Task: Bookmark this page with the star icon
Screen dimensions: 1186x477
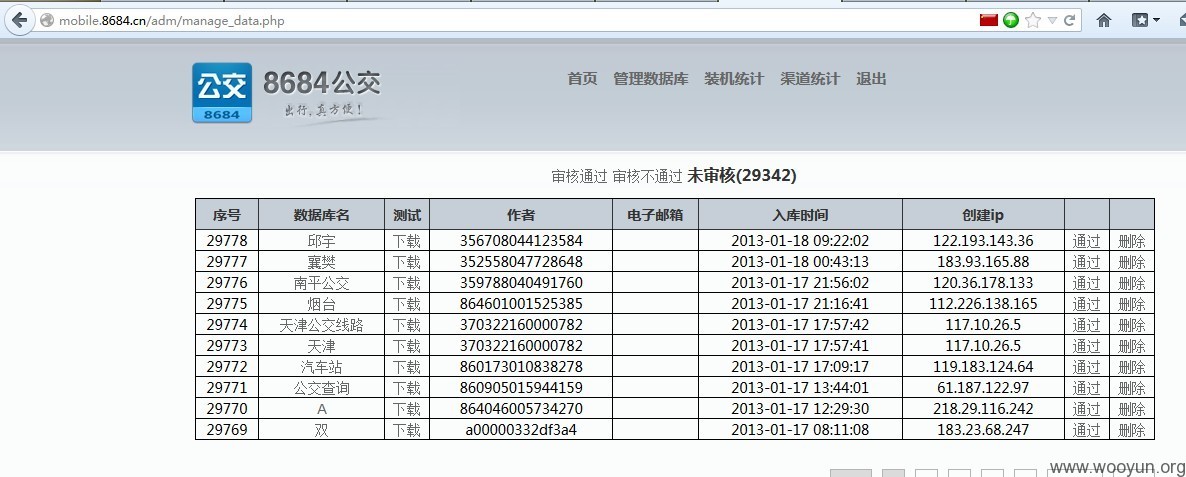Action: click(1032, 20)
